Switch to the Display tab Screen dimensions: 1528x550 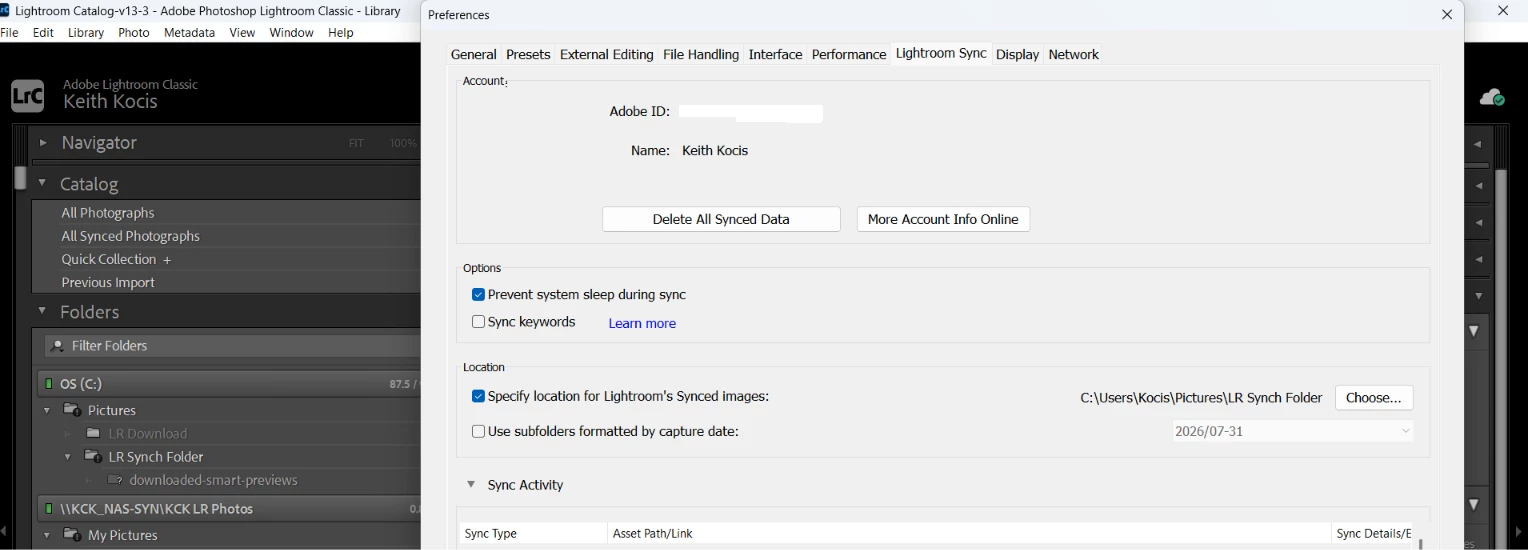pyautogui.click(x=1017, y=54)
